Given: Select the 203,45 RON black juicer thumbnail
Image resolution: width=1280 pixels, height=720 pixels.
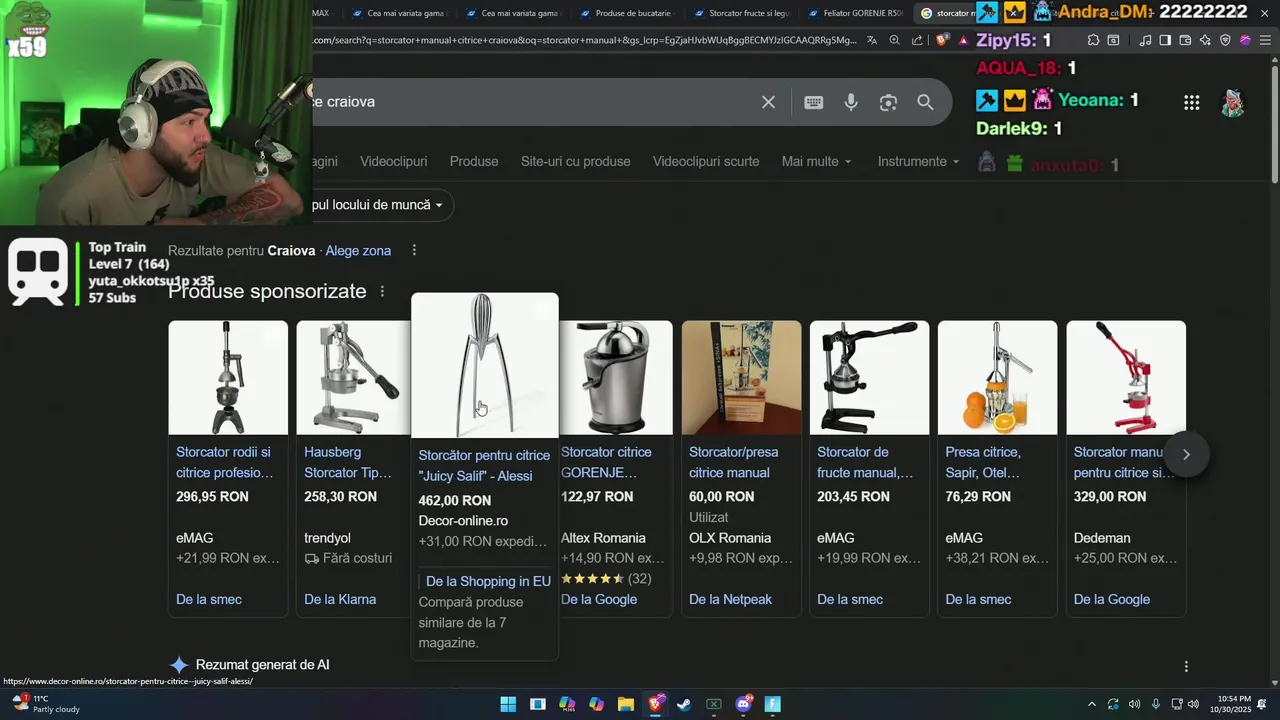Looking at the screenshot, I should [869, 378].
